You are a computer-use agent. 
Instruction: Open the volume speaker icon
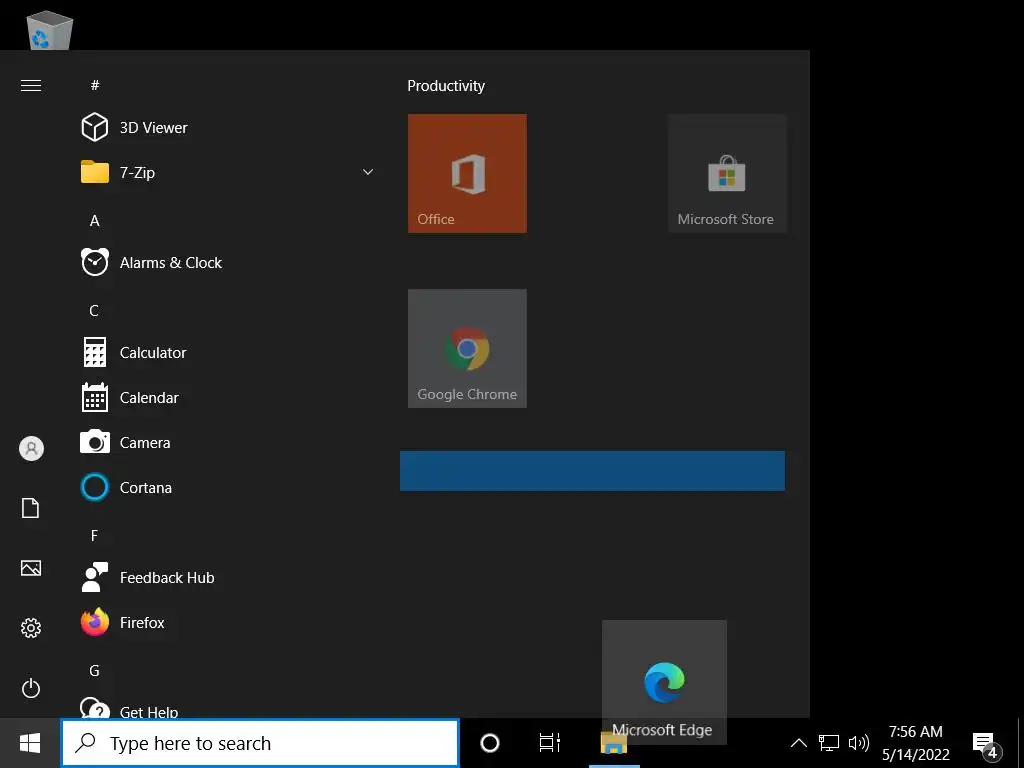click(x=858, y=743)
